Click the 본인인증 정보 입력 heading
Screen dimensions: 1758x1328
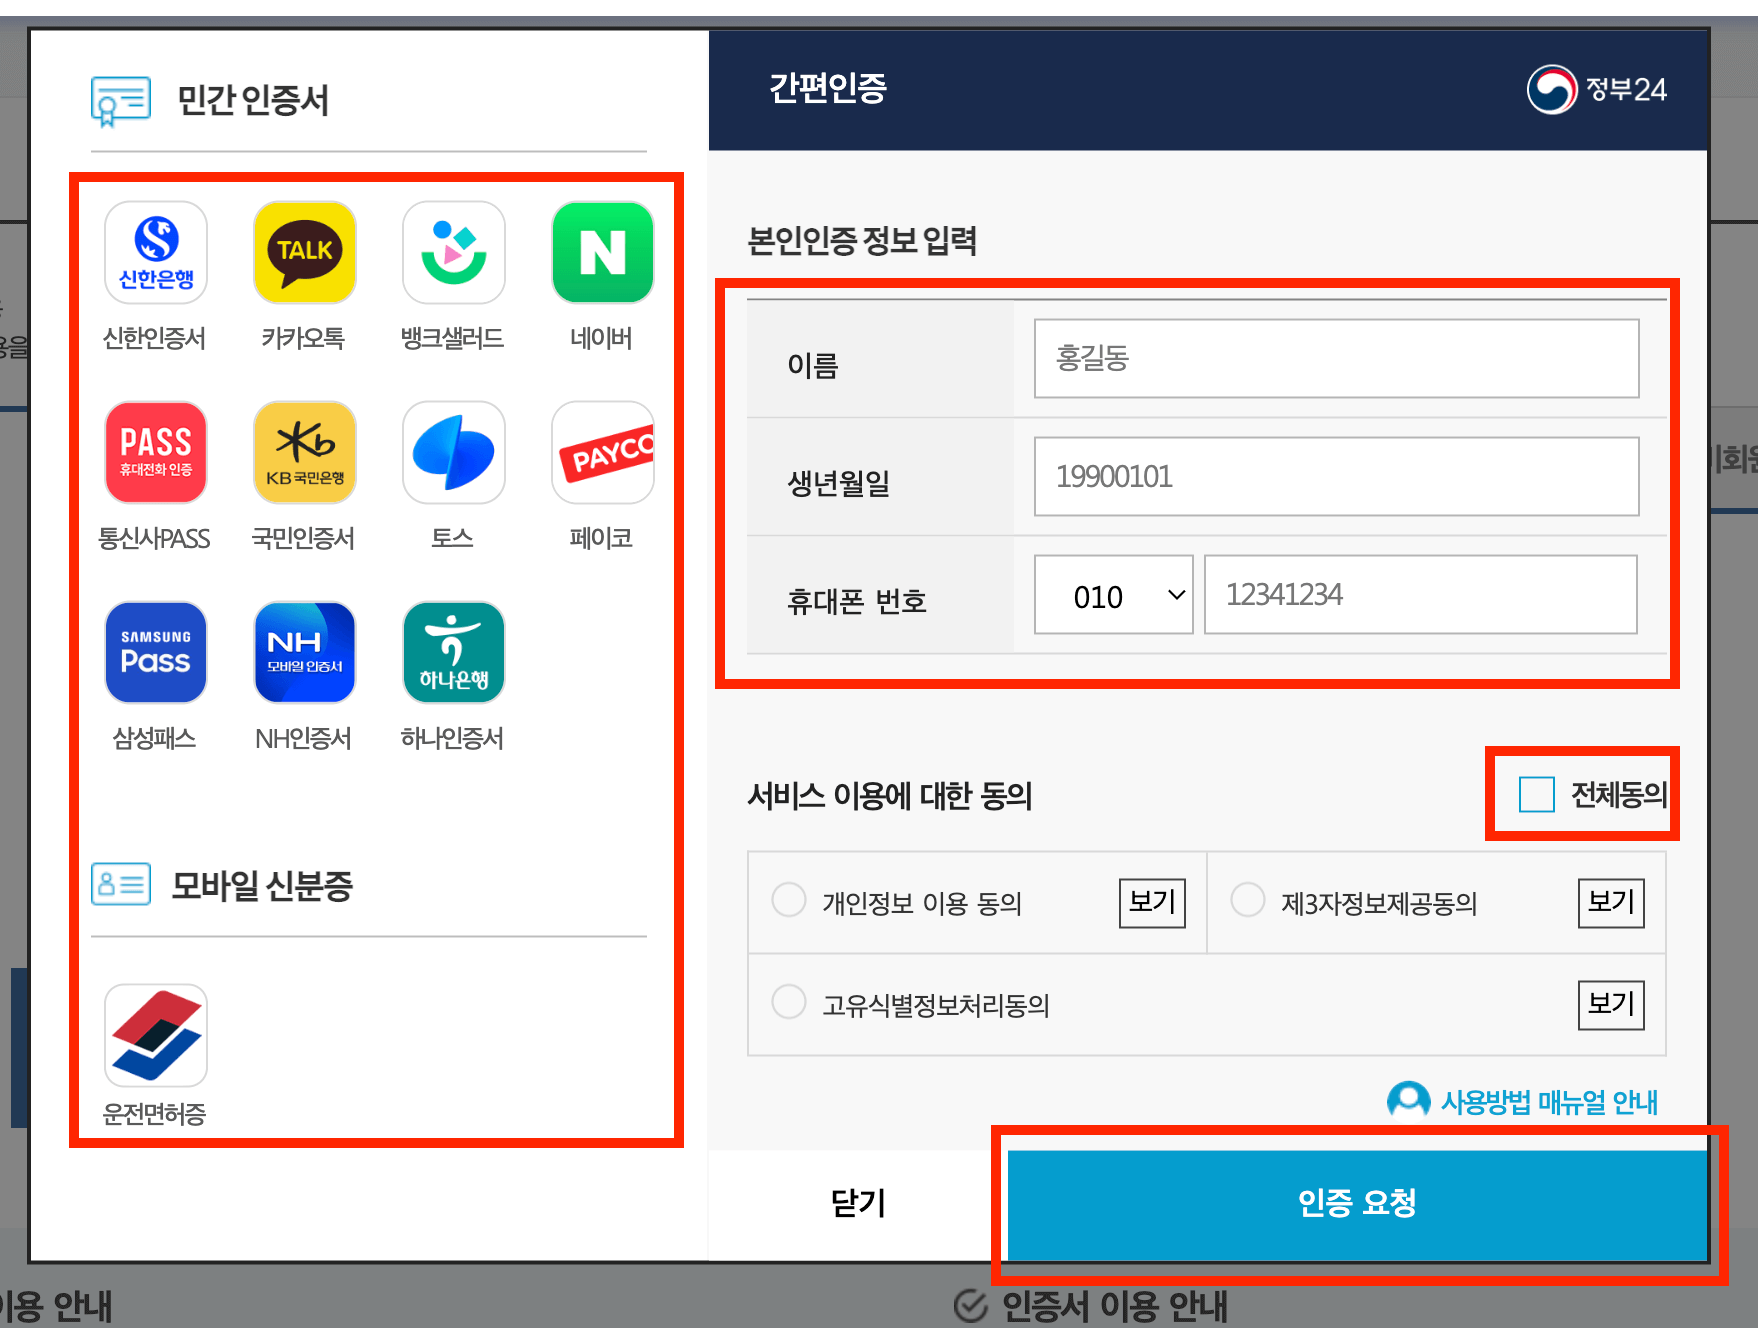(862, 241)
